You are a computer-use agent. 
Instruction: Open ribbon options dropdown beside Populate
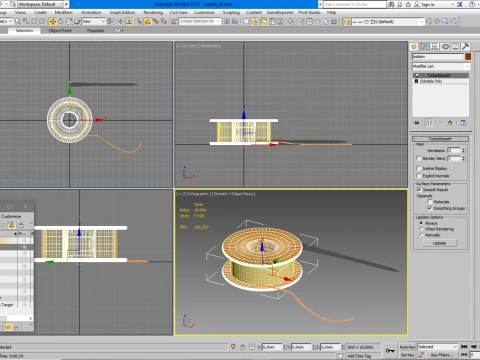pyautogui.click(x=119, y=30)
